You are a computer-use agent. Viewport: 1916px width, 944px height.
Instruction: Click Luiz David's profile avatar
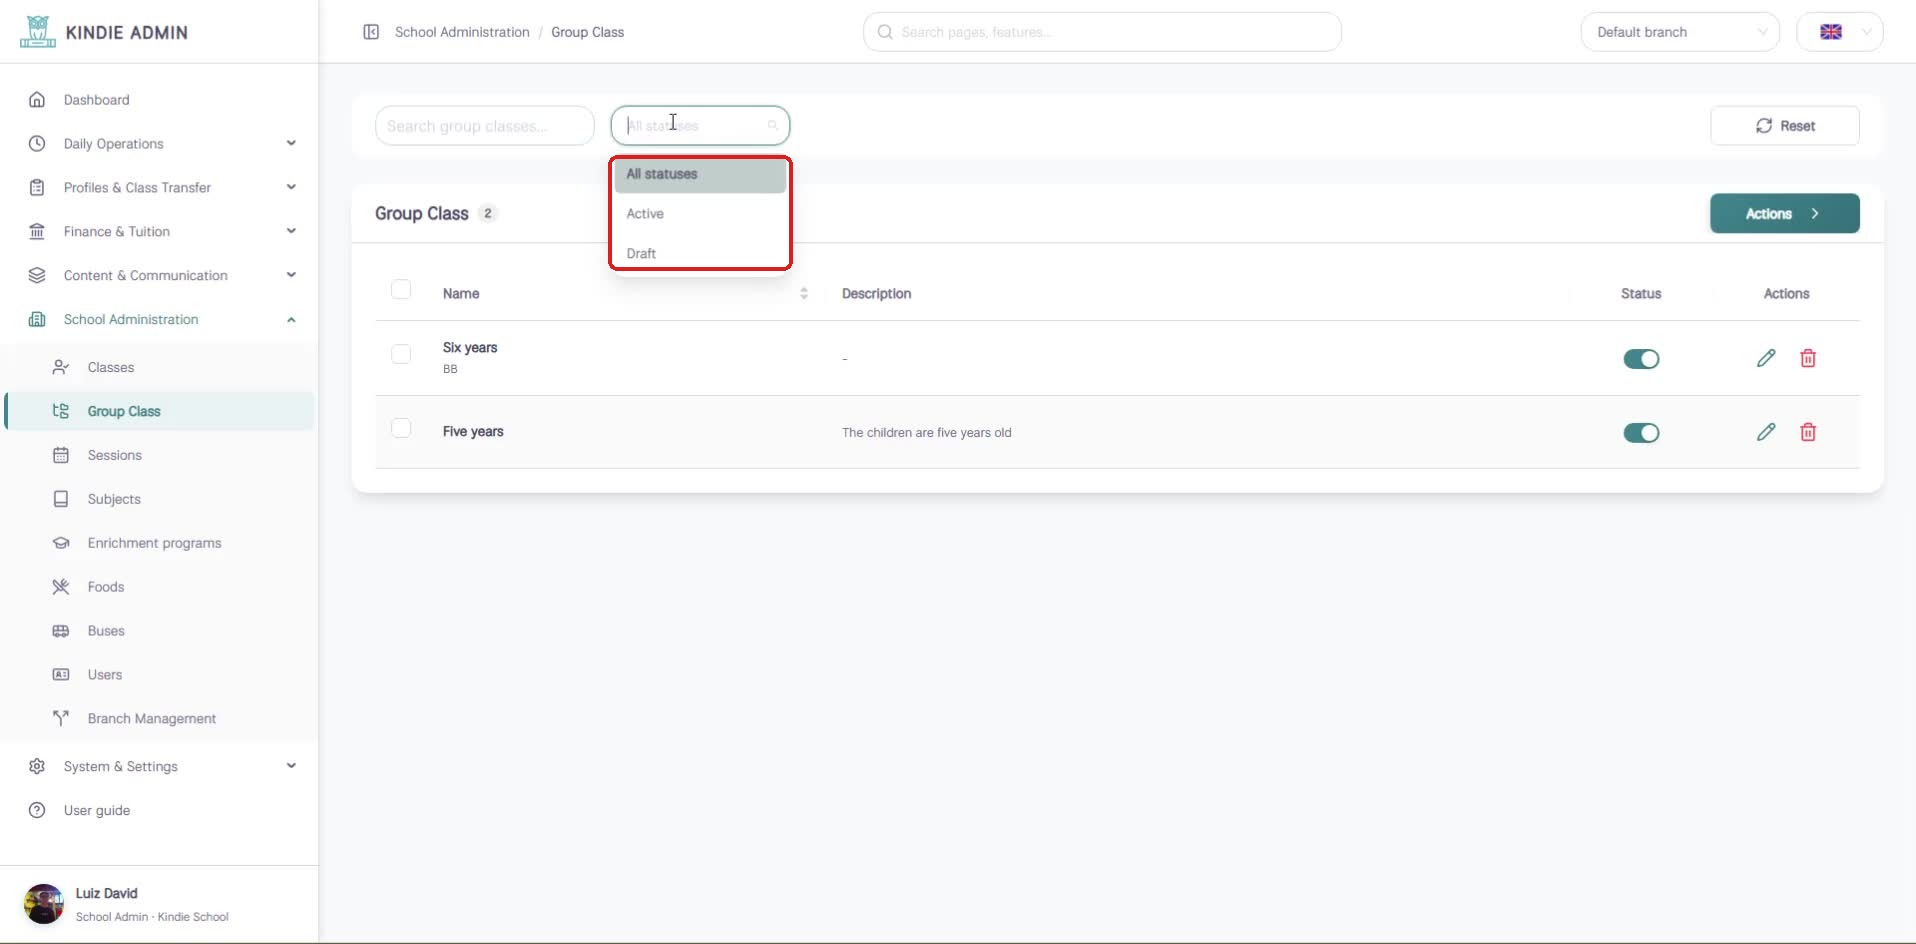44,904
